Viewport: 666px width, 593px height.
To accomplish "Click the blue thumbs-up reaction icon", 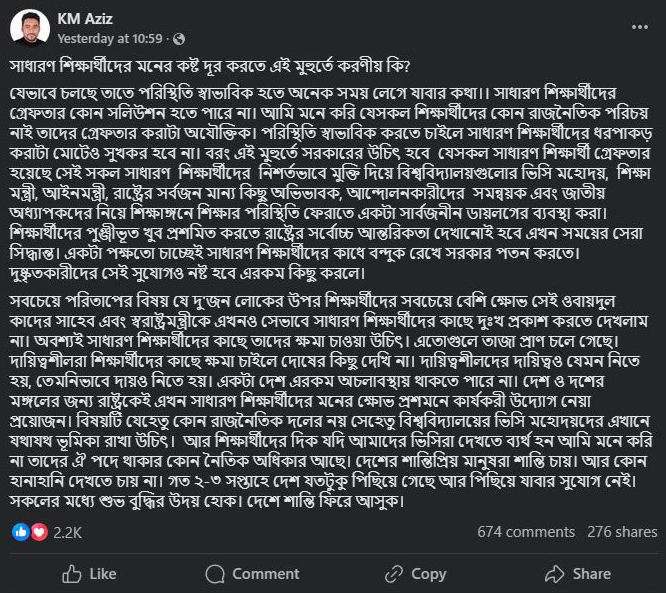I will click(x=21, y=532).
